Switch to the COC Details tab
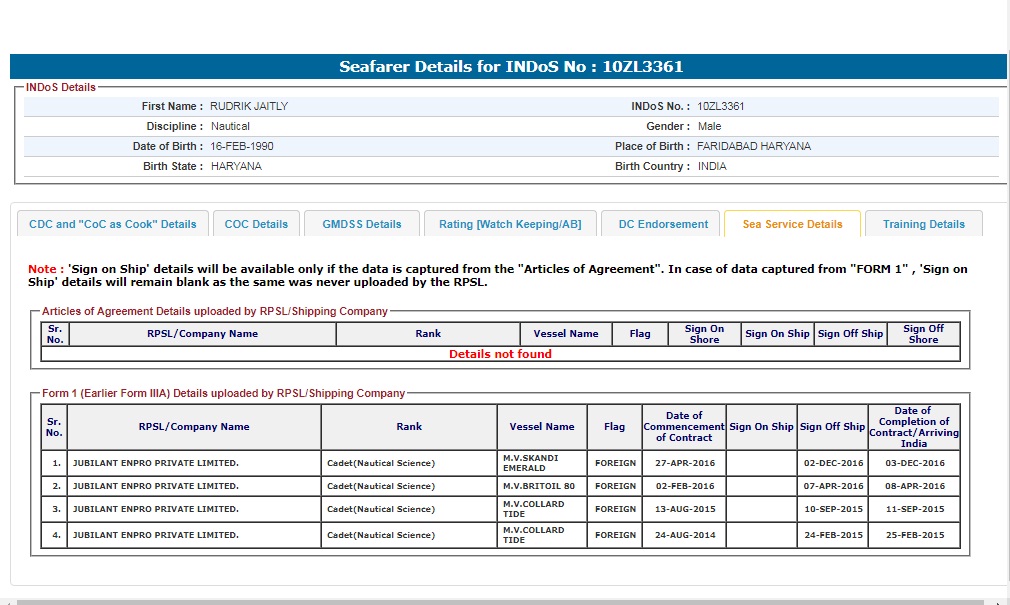 256,224
